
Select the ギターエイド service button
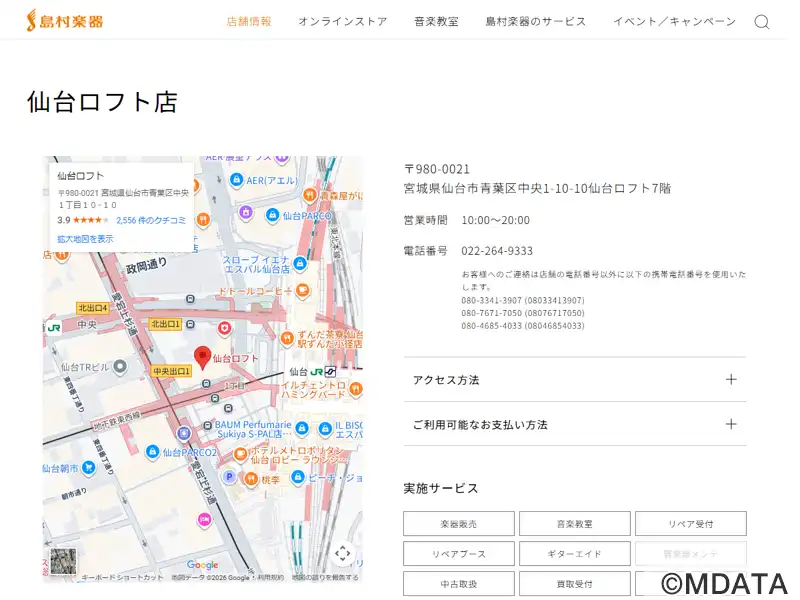tap(574, 554)
